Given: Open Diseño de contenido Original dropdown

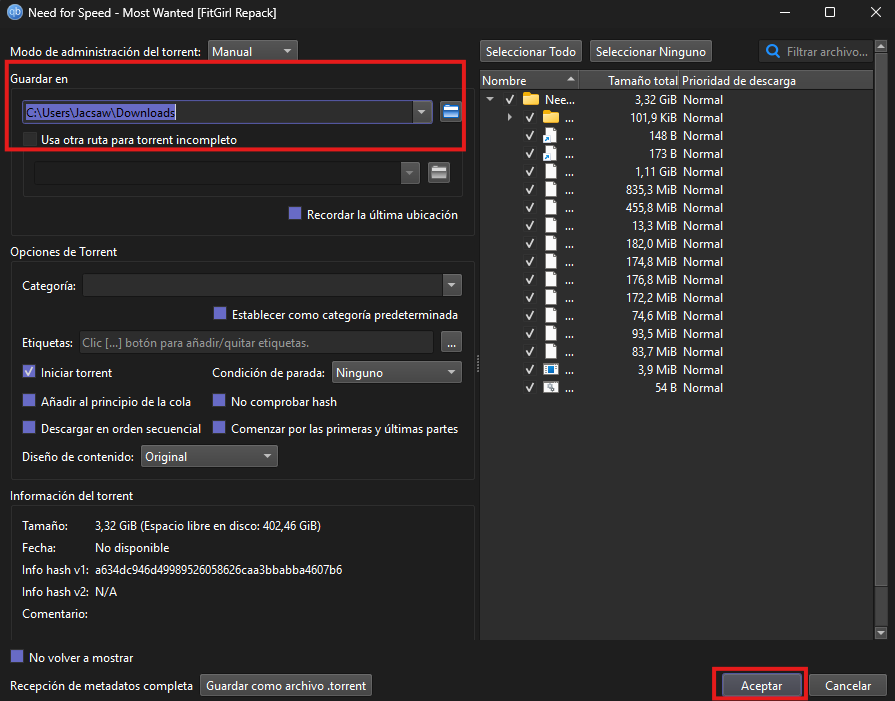Looking at the screenshot, I should [209, 457].
